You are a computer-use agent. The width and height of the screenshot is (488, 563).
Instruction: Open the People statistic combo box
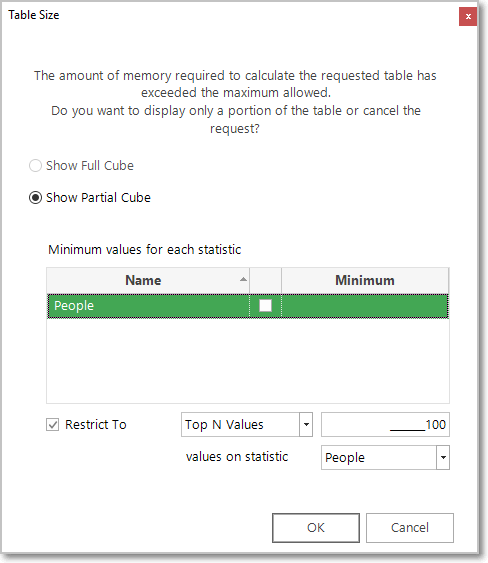385,457
